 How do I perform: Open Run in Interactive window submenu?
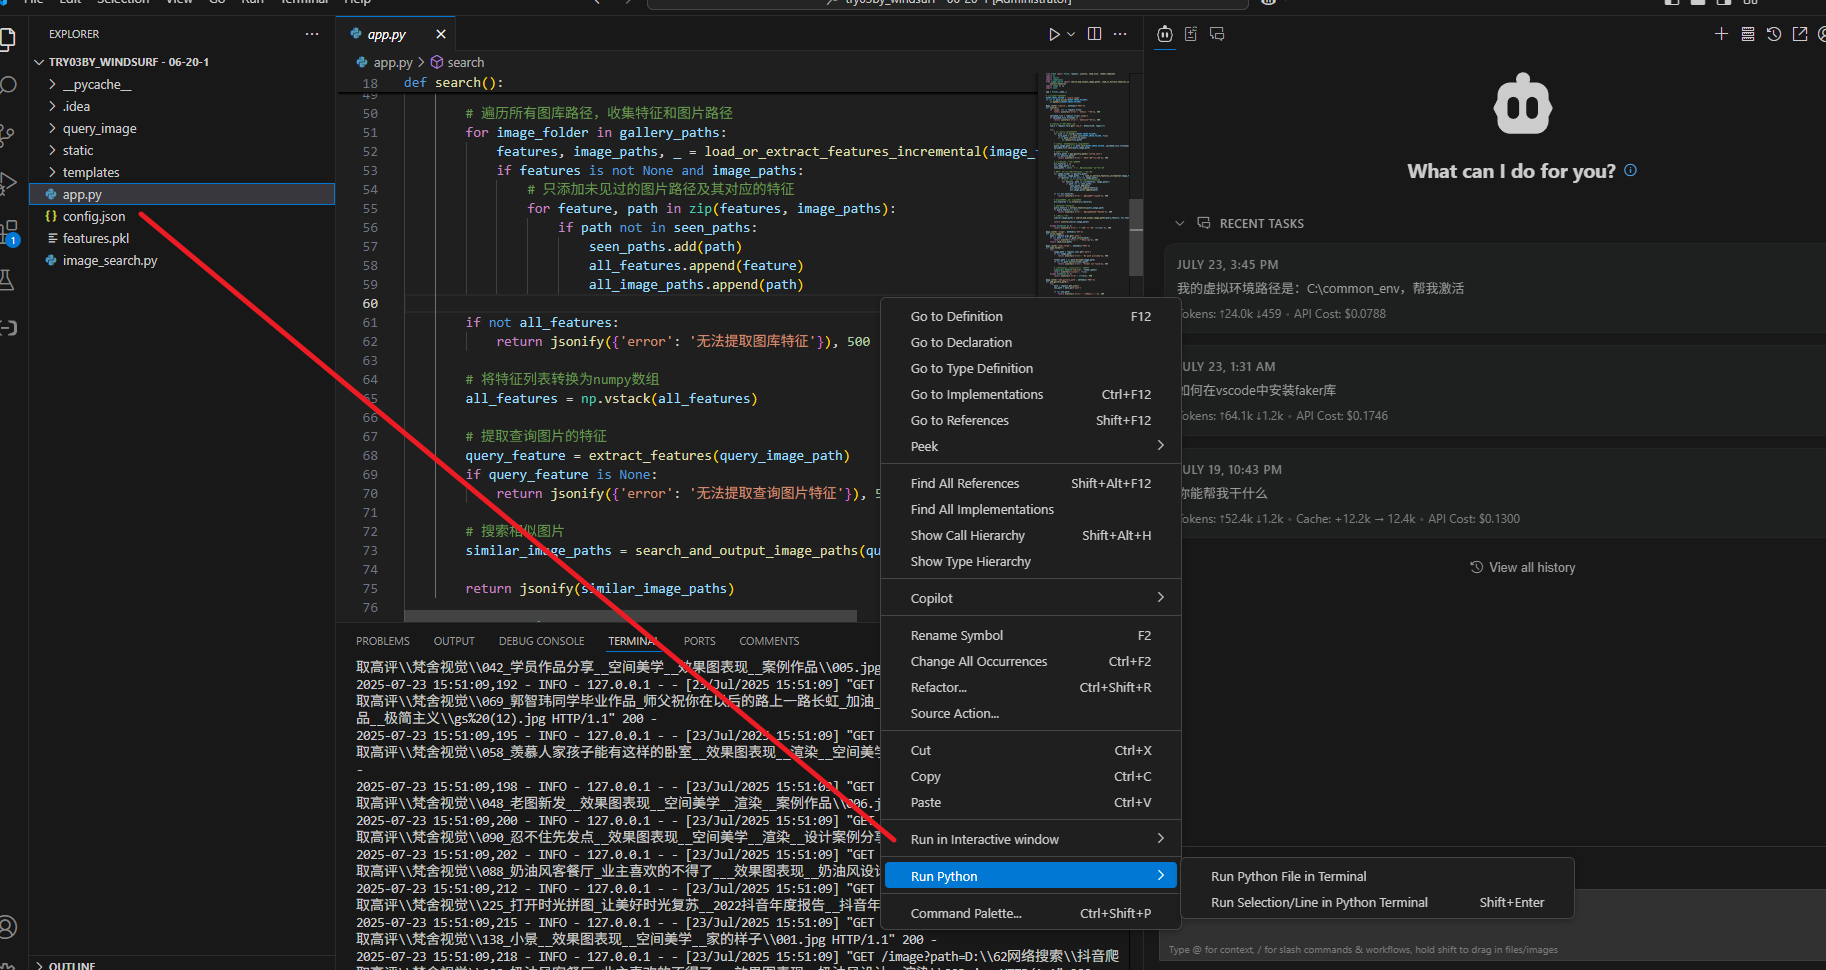pos(1031,839)
